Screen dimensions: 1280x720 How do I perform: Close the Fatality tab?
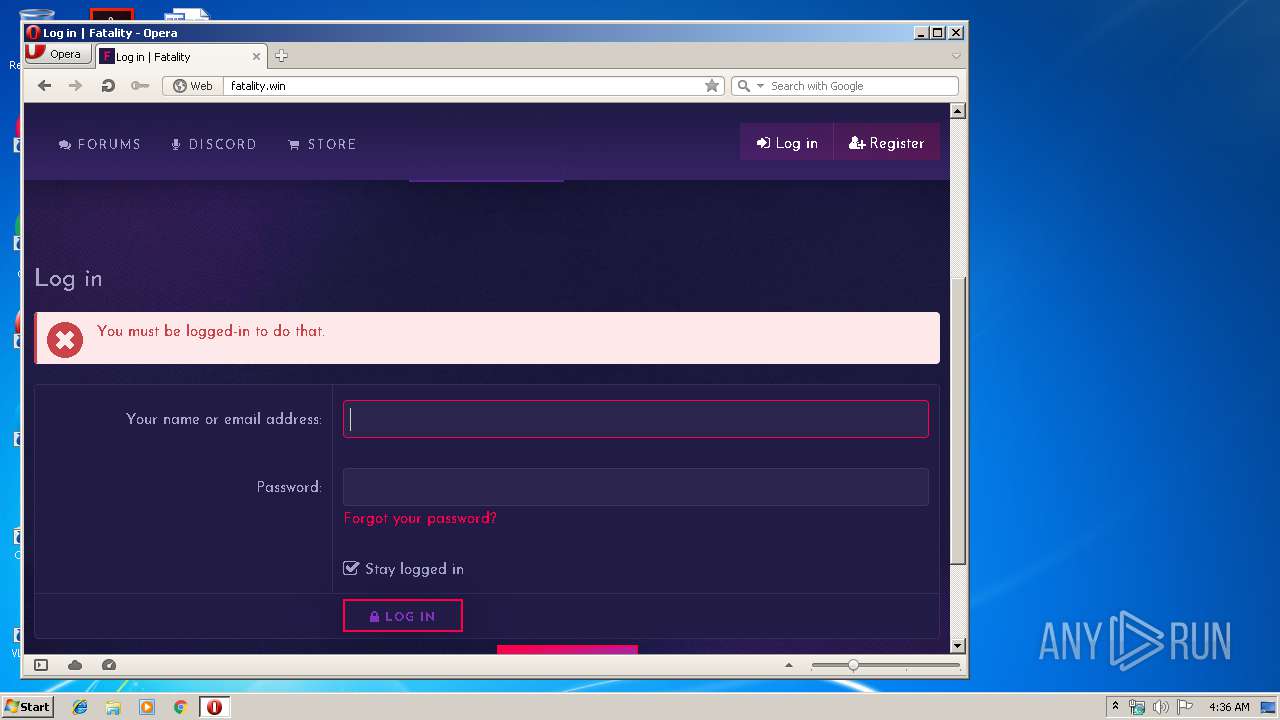(x=256, y=57)
